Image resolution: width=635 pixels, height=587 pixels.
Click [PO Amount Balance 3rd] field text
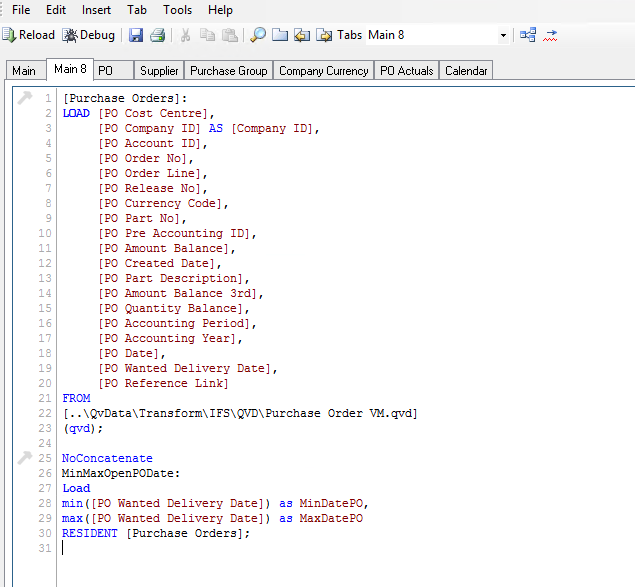pyautogui.click(x=178, y=293)
